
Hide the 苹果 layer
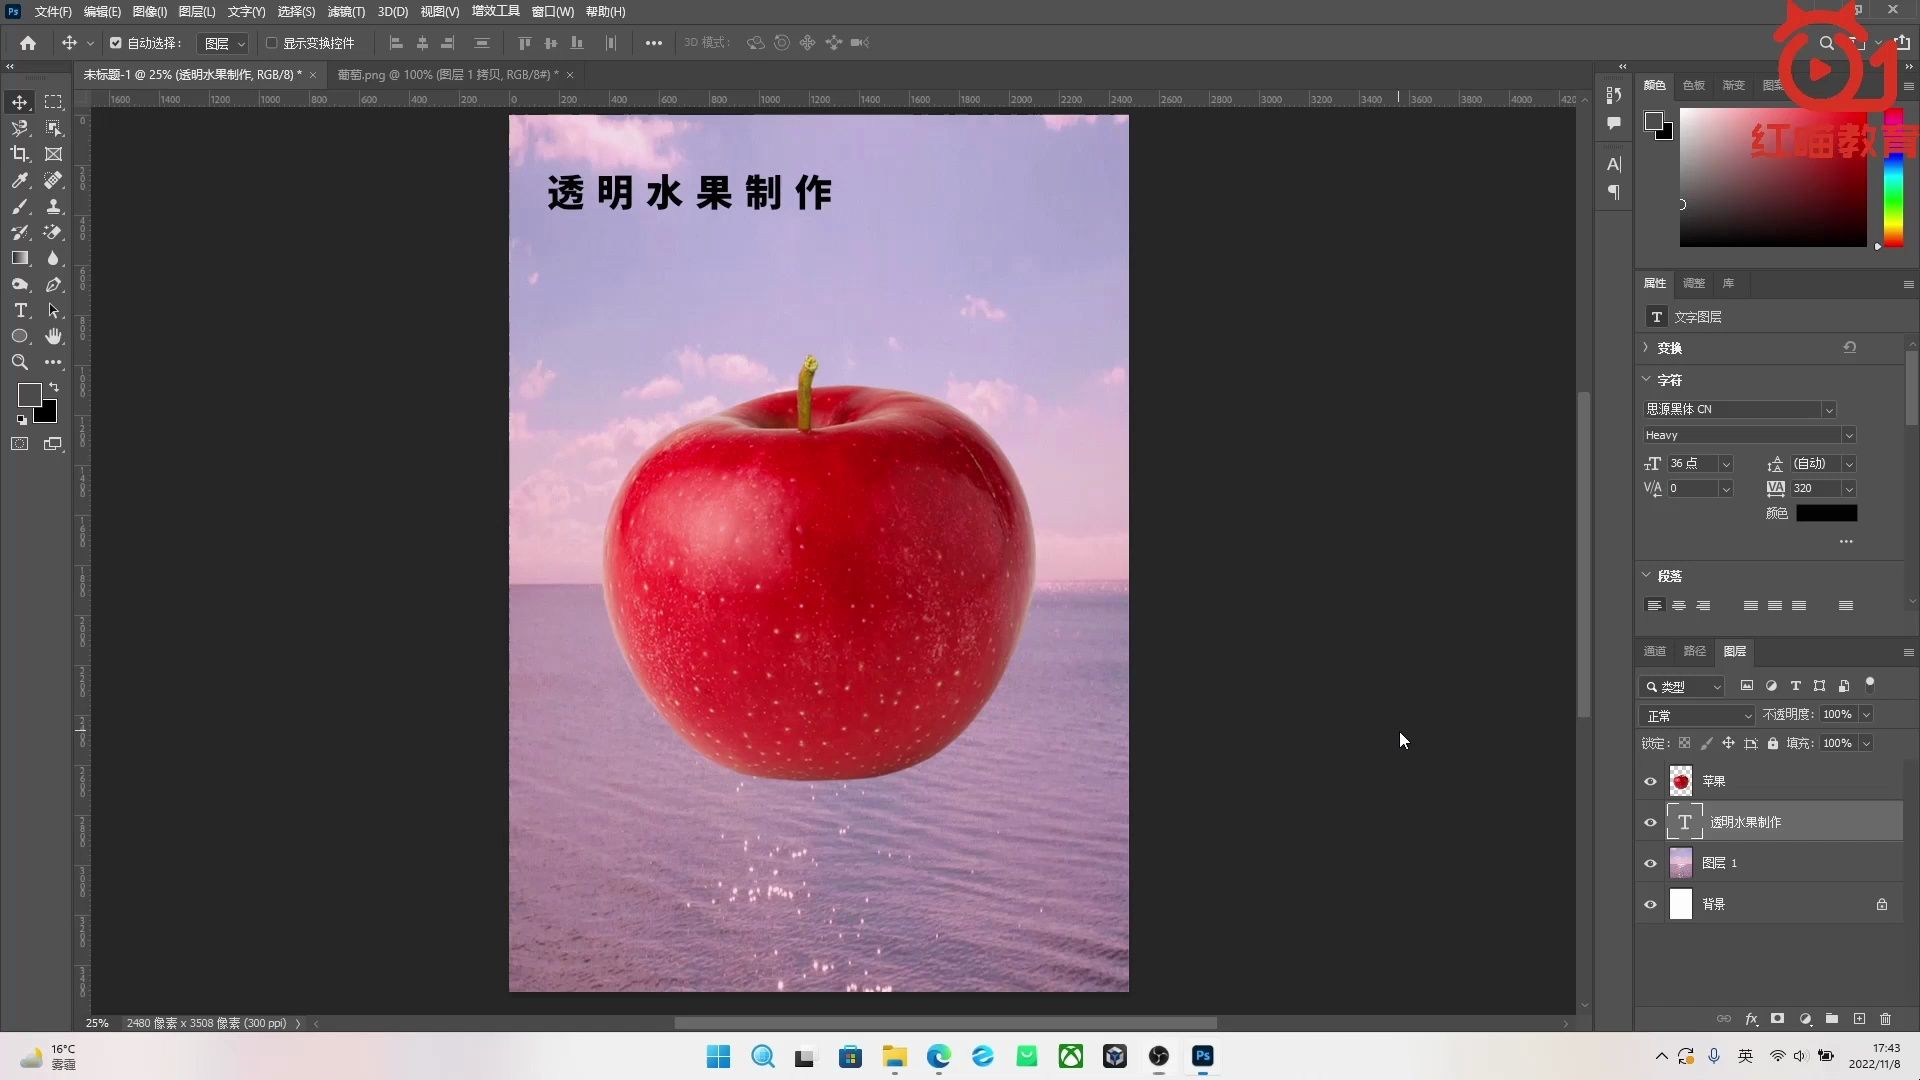[1651, 782]
